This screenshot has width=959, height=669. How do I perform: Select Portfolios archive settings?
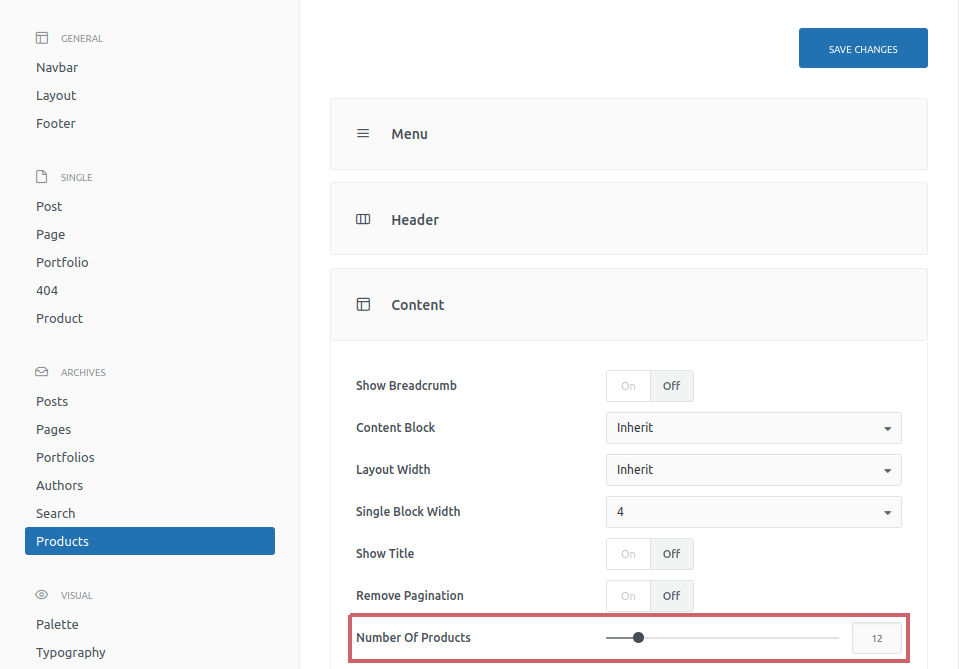click(x=65, y=457)
